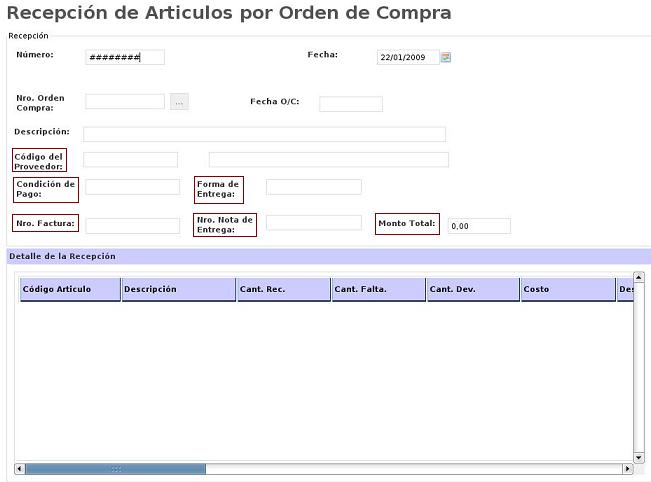Click the Cant. Rec. column header

tap(282, 289)
